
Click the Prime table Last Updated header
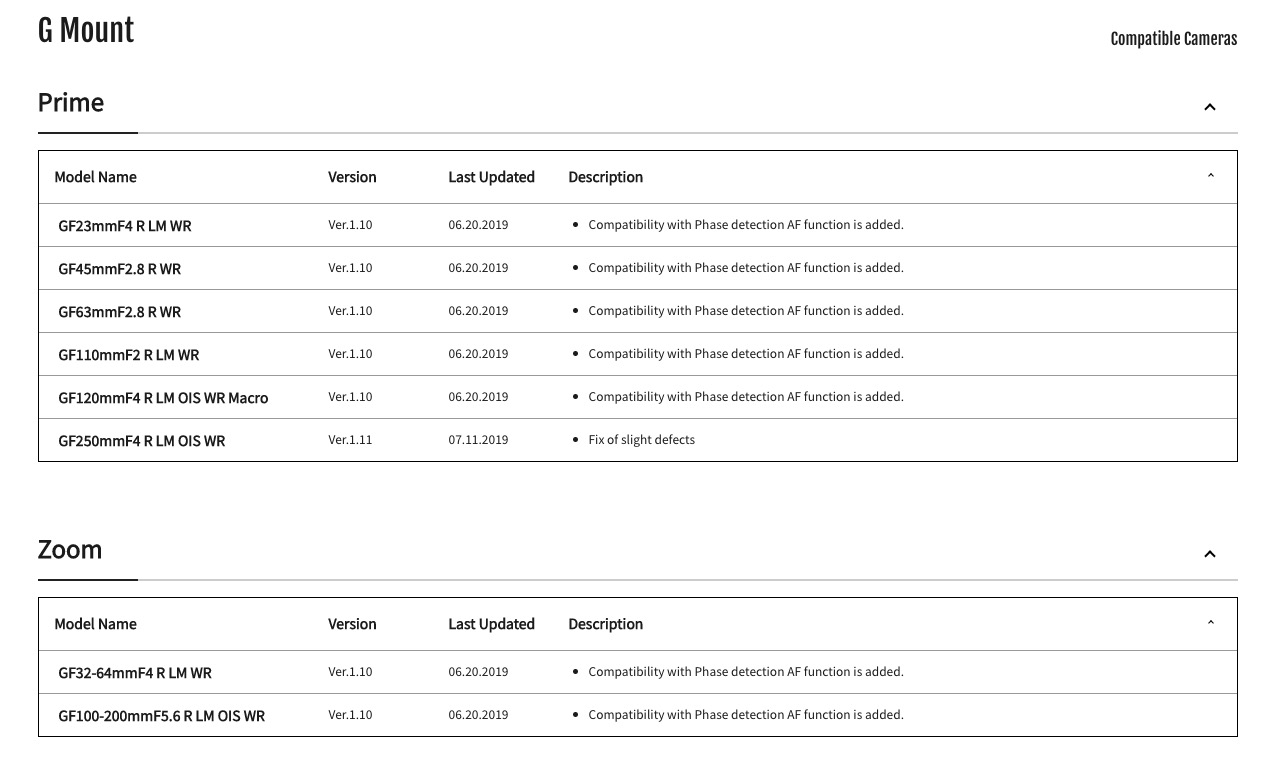pyautogui.click(x=491, y=177)
